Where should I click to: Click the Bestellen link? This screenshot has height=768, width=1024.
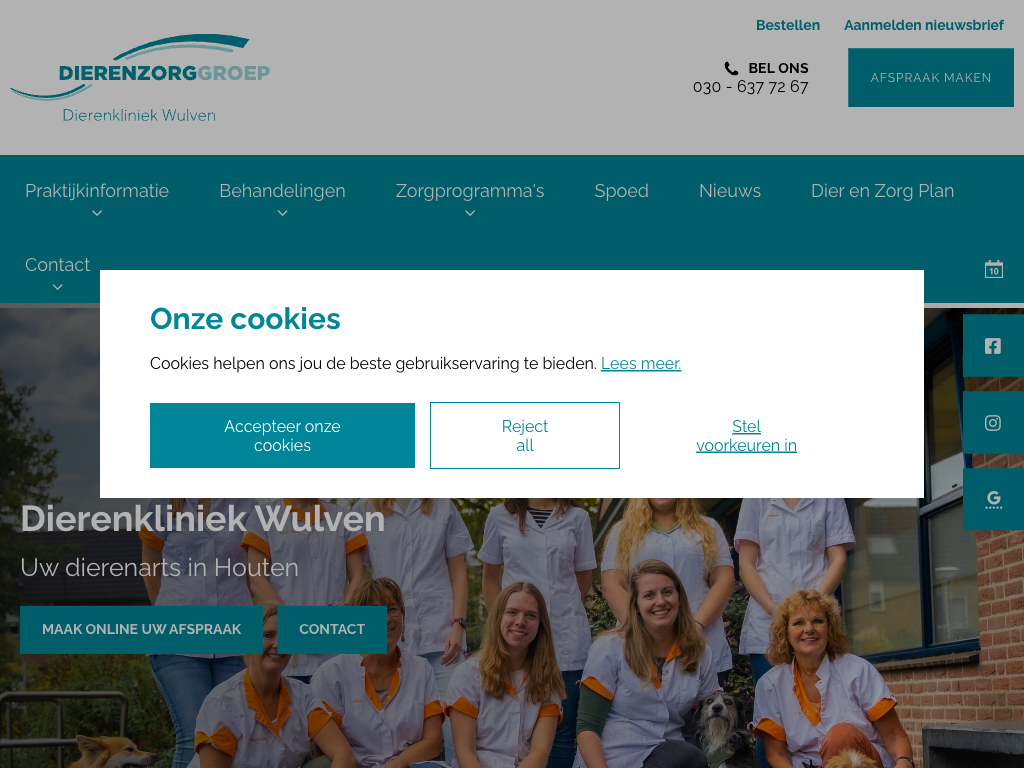click(x=788, y=25)
